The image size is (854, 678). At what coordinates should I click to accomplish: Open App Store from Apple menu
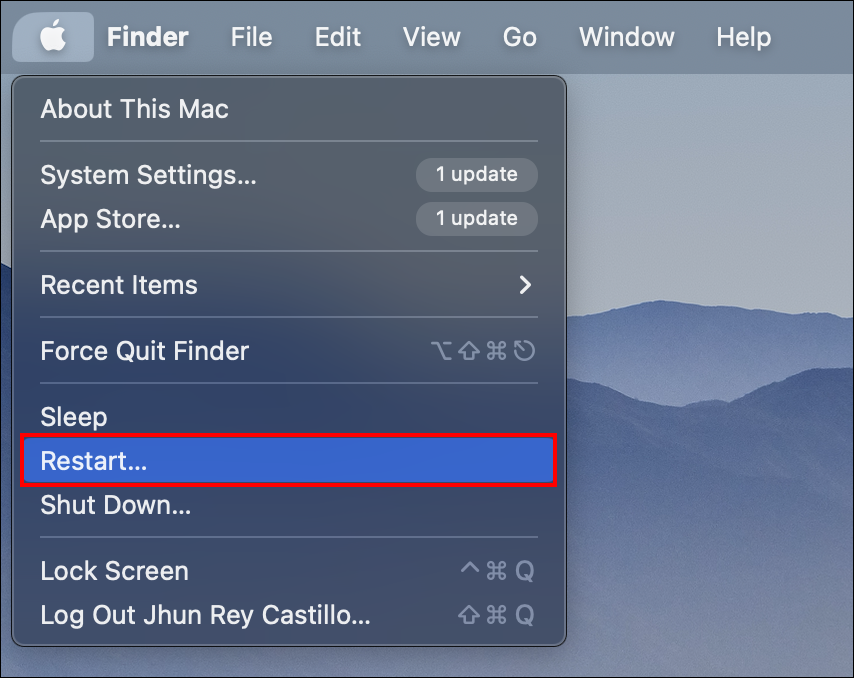point(289,219)
